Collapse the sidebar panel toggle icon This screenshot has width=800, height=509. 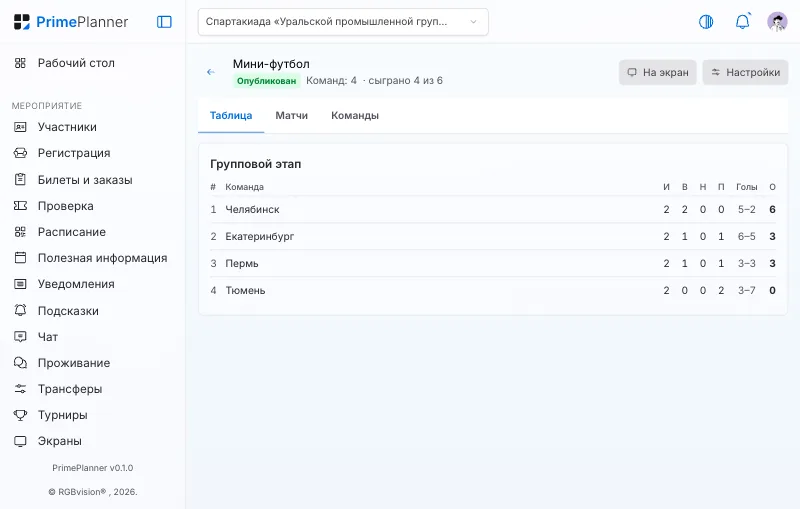tap(164, 22)
